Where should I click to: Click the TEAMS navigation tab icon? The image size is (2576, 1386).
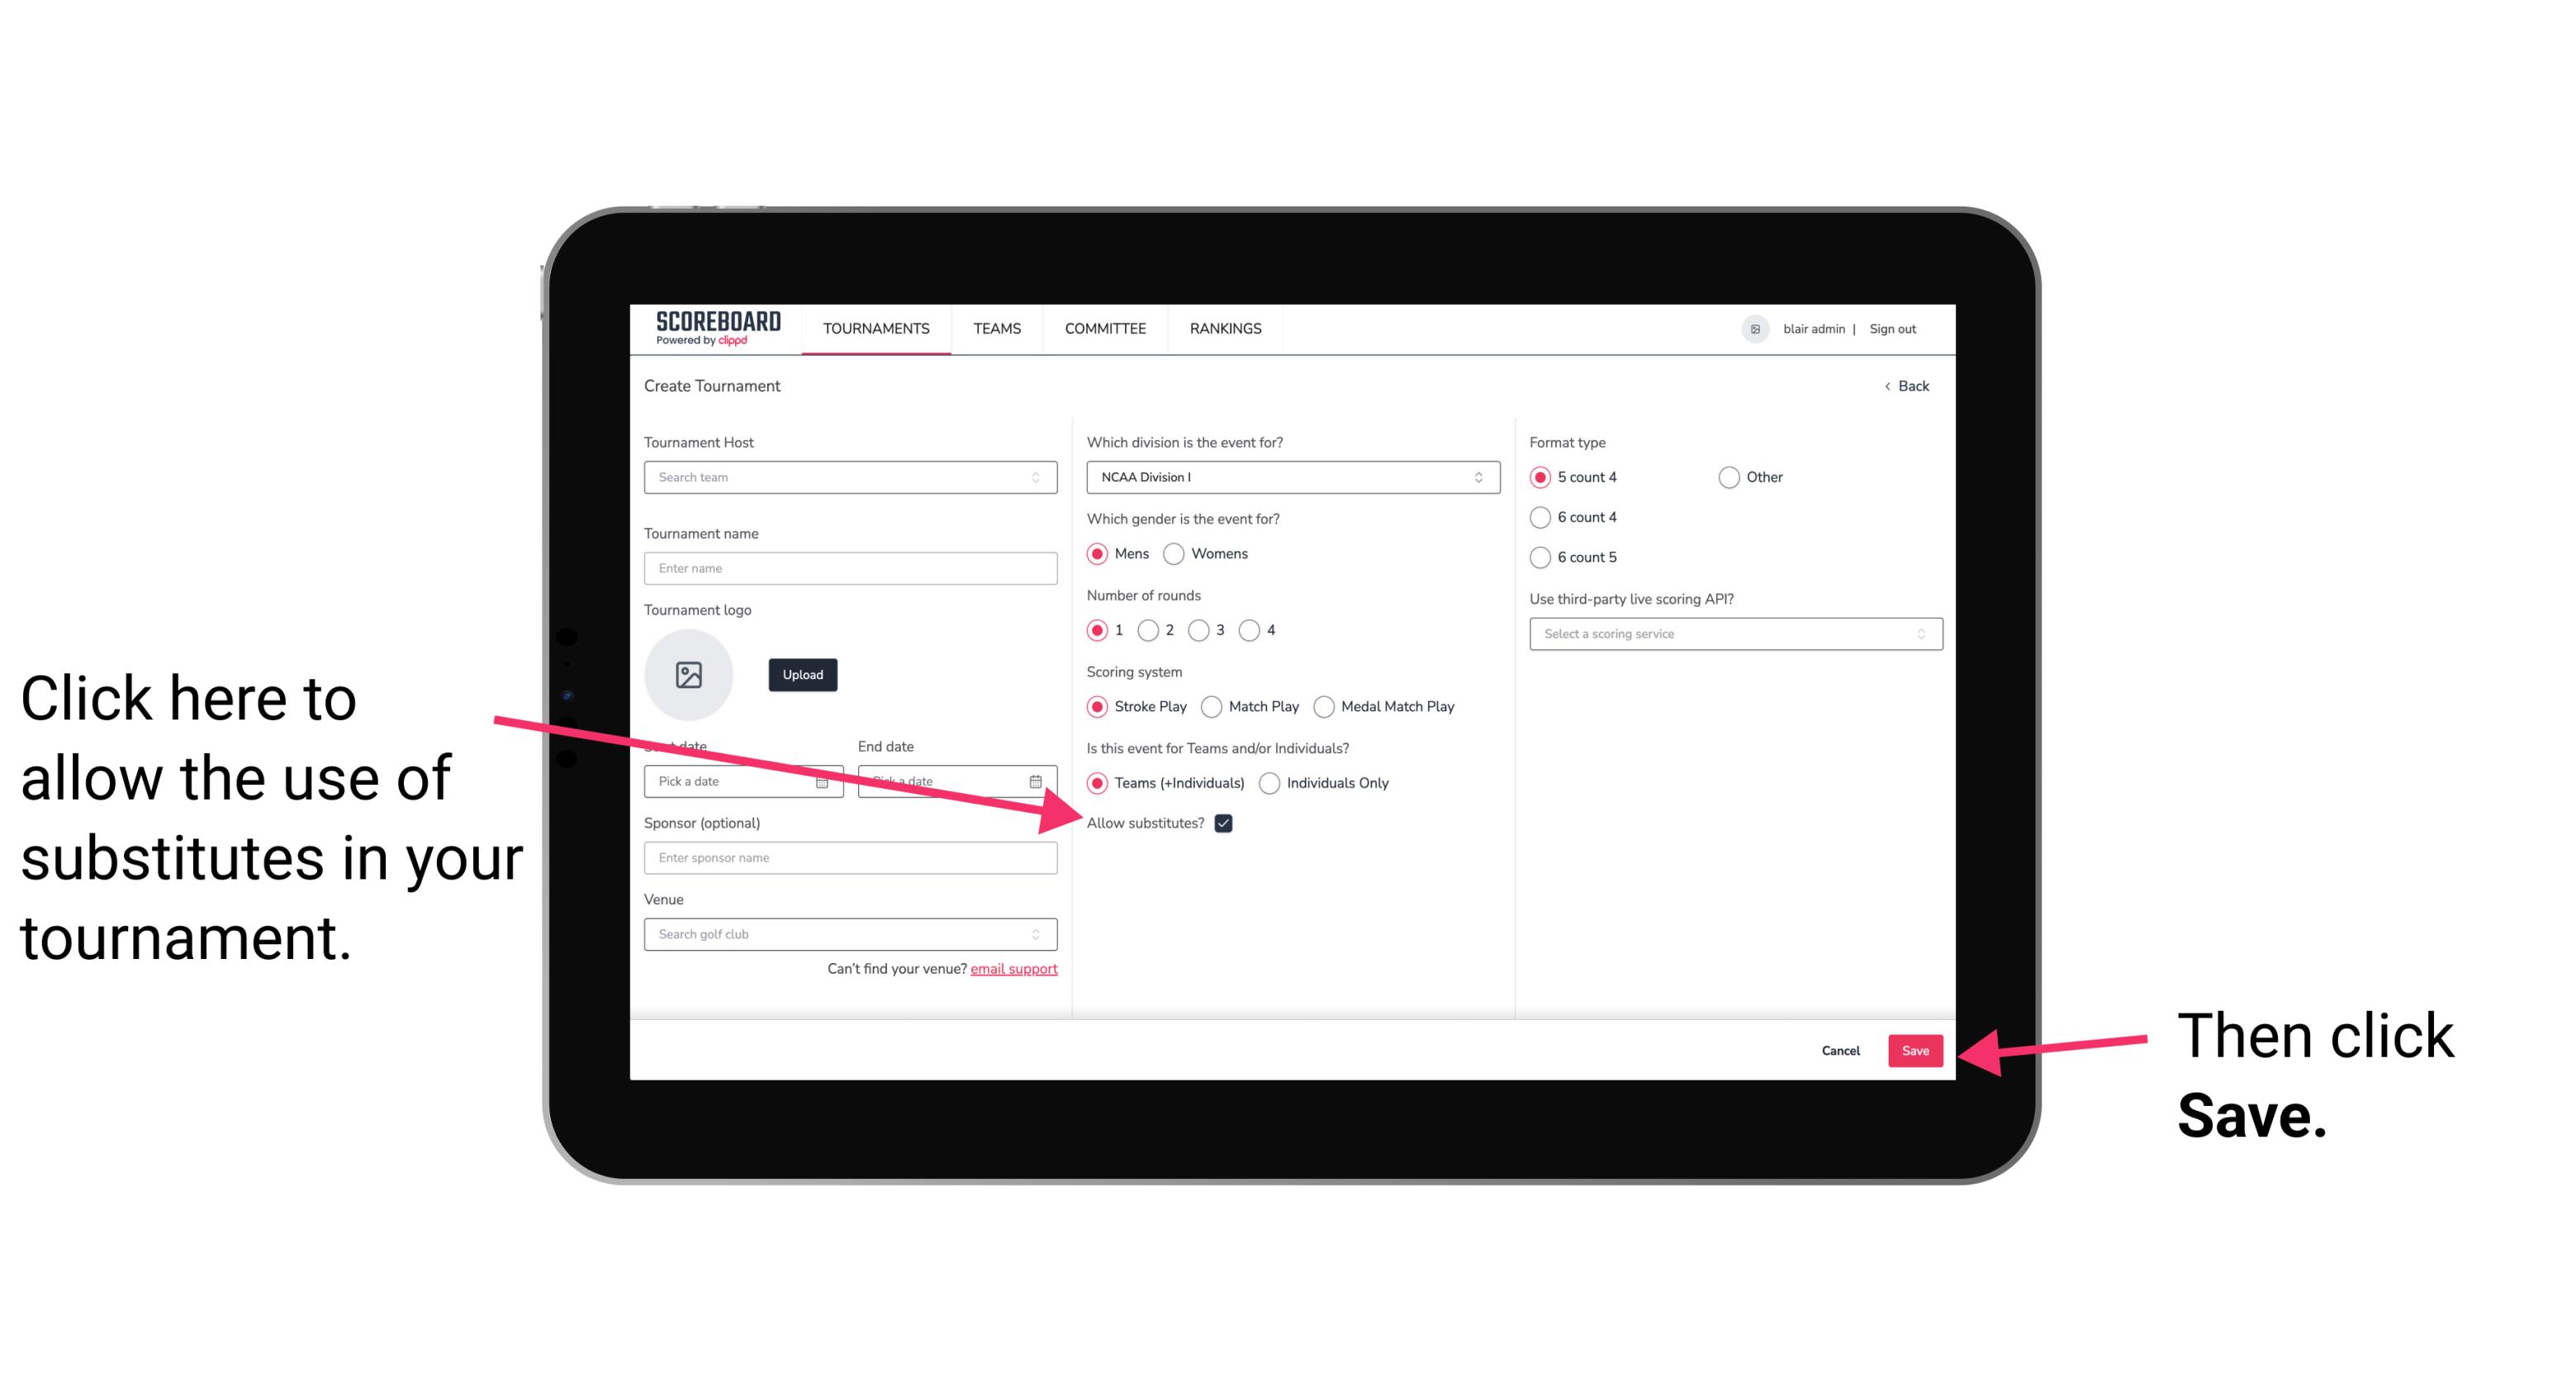point(994,328)
